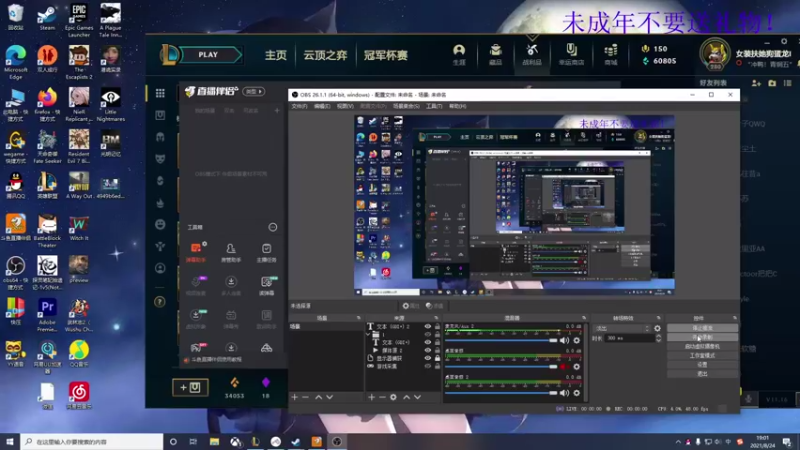Toggle lock on 显示器捕获 source
Screen dimensions: 800x450
437,358
